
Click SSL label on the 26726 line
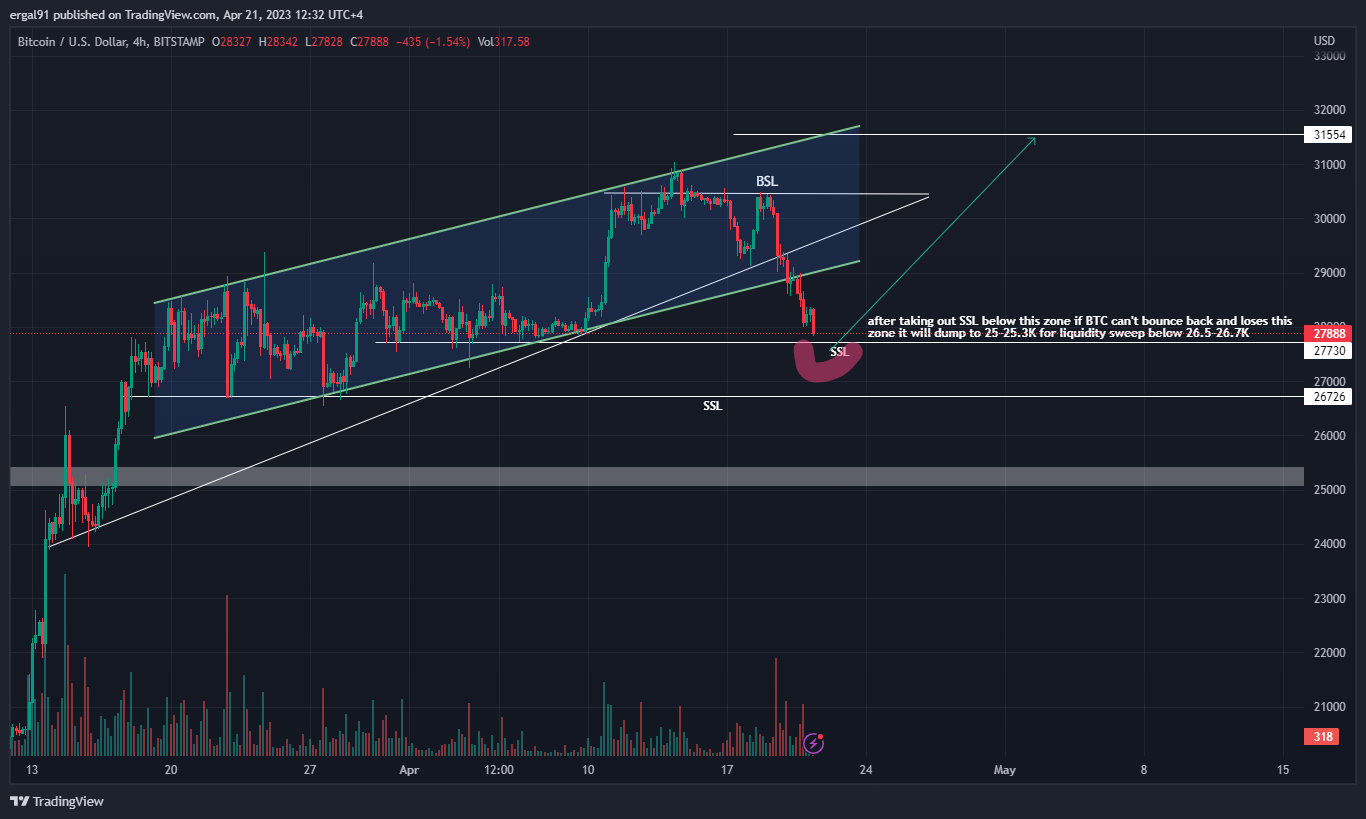click(x=712, y=407)
